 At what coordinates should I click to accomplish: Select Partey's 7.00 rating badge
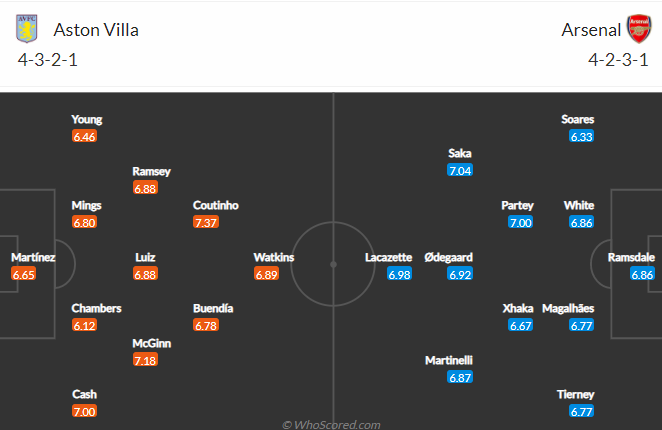pyautogui.click(x=521, y=222)
